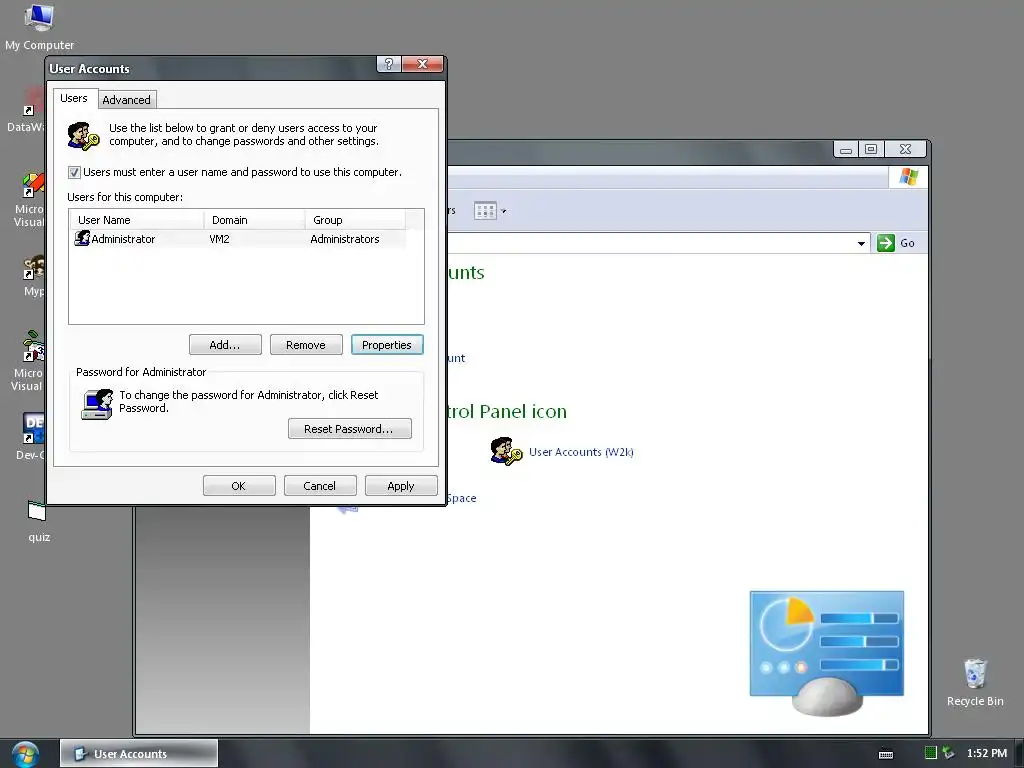Click the Cancel button
This screenshot has width=1024, height=768.
pyautogui.click(x=320, y=486)
